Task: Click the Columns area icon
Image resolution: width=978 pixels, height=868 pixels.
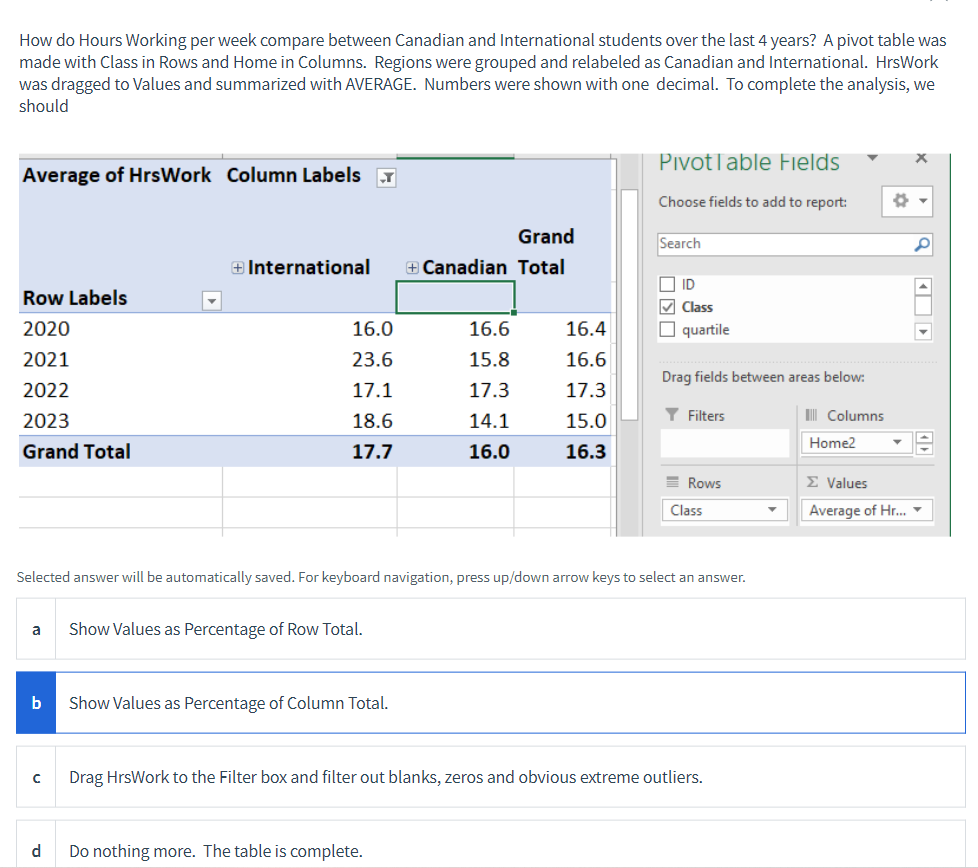Action: click(x=811, y=415)
